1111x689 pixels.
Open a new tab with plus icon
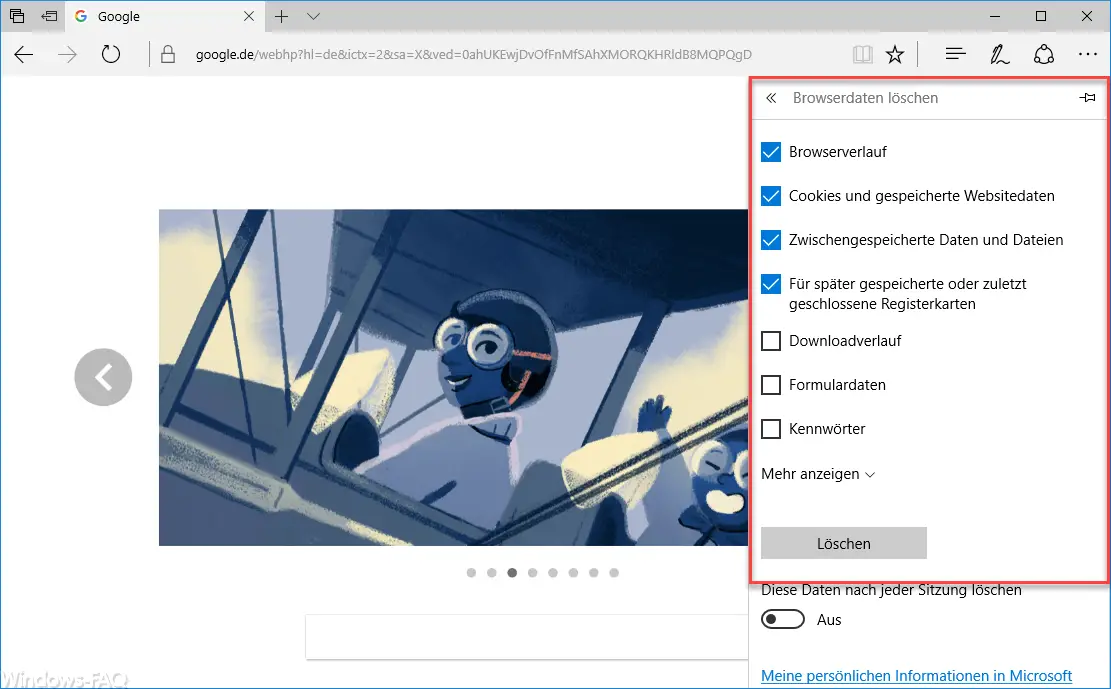[x=281, y=16]
